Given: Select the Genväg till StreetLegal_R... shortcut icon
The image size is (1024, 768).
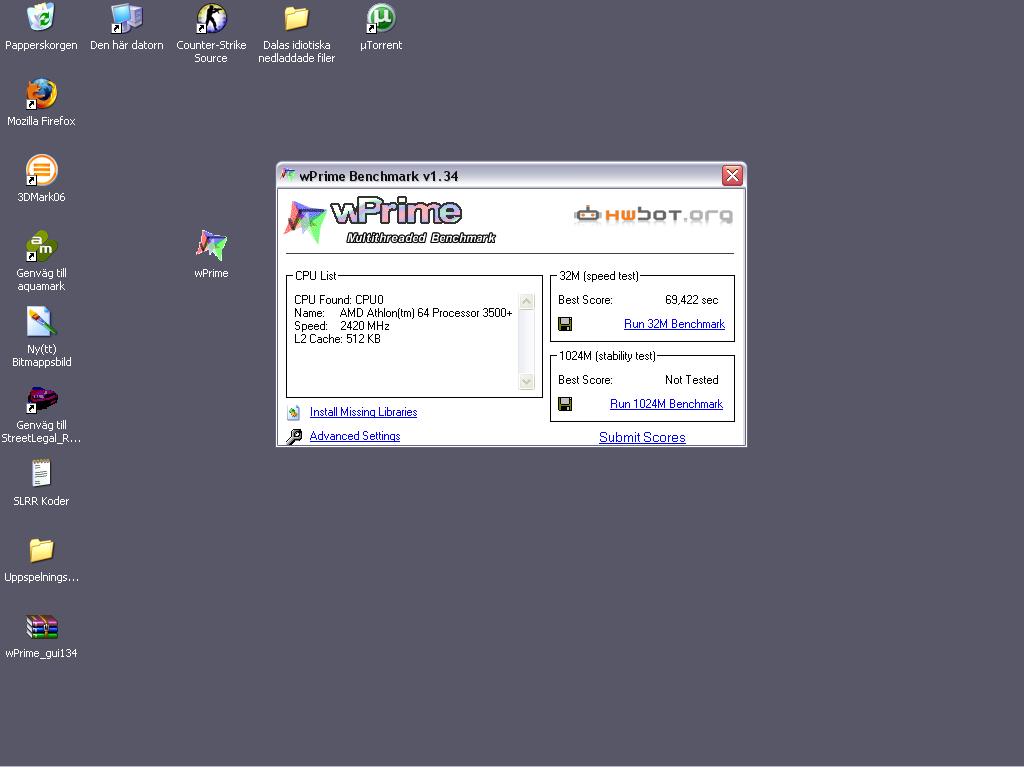Looking at the screenshot, I should click(x=41, y=398).
